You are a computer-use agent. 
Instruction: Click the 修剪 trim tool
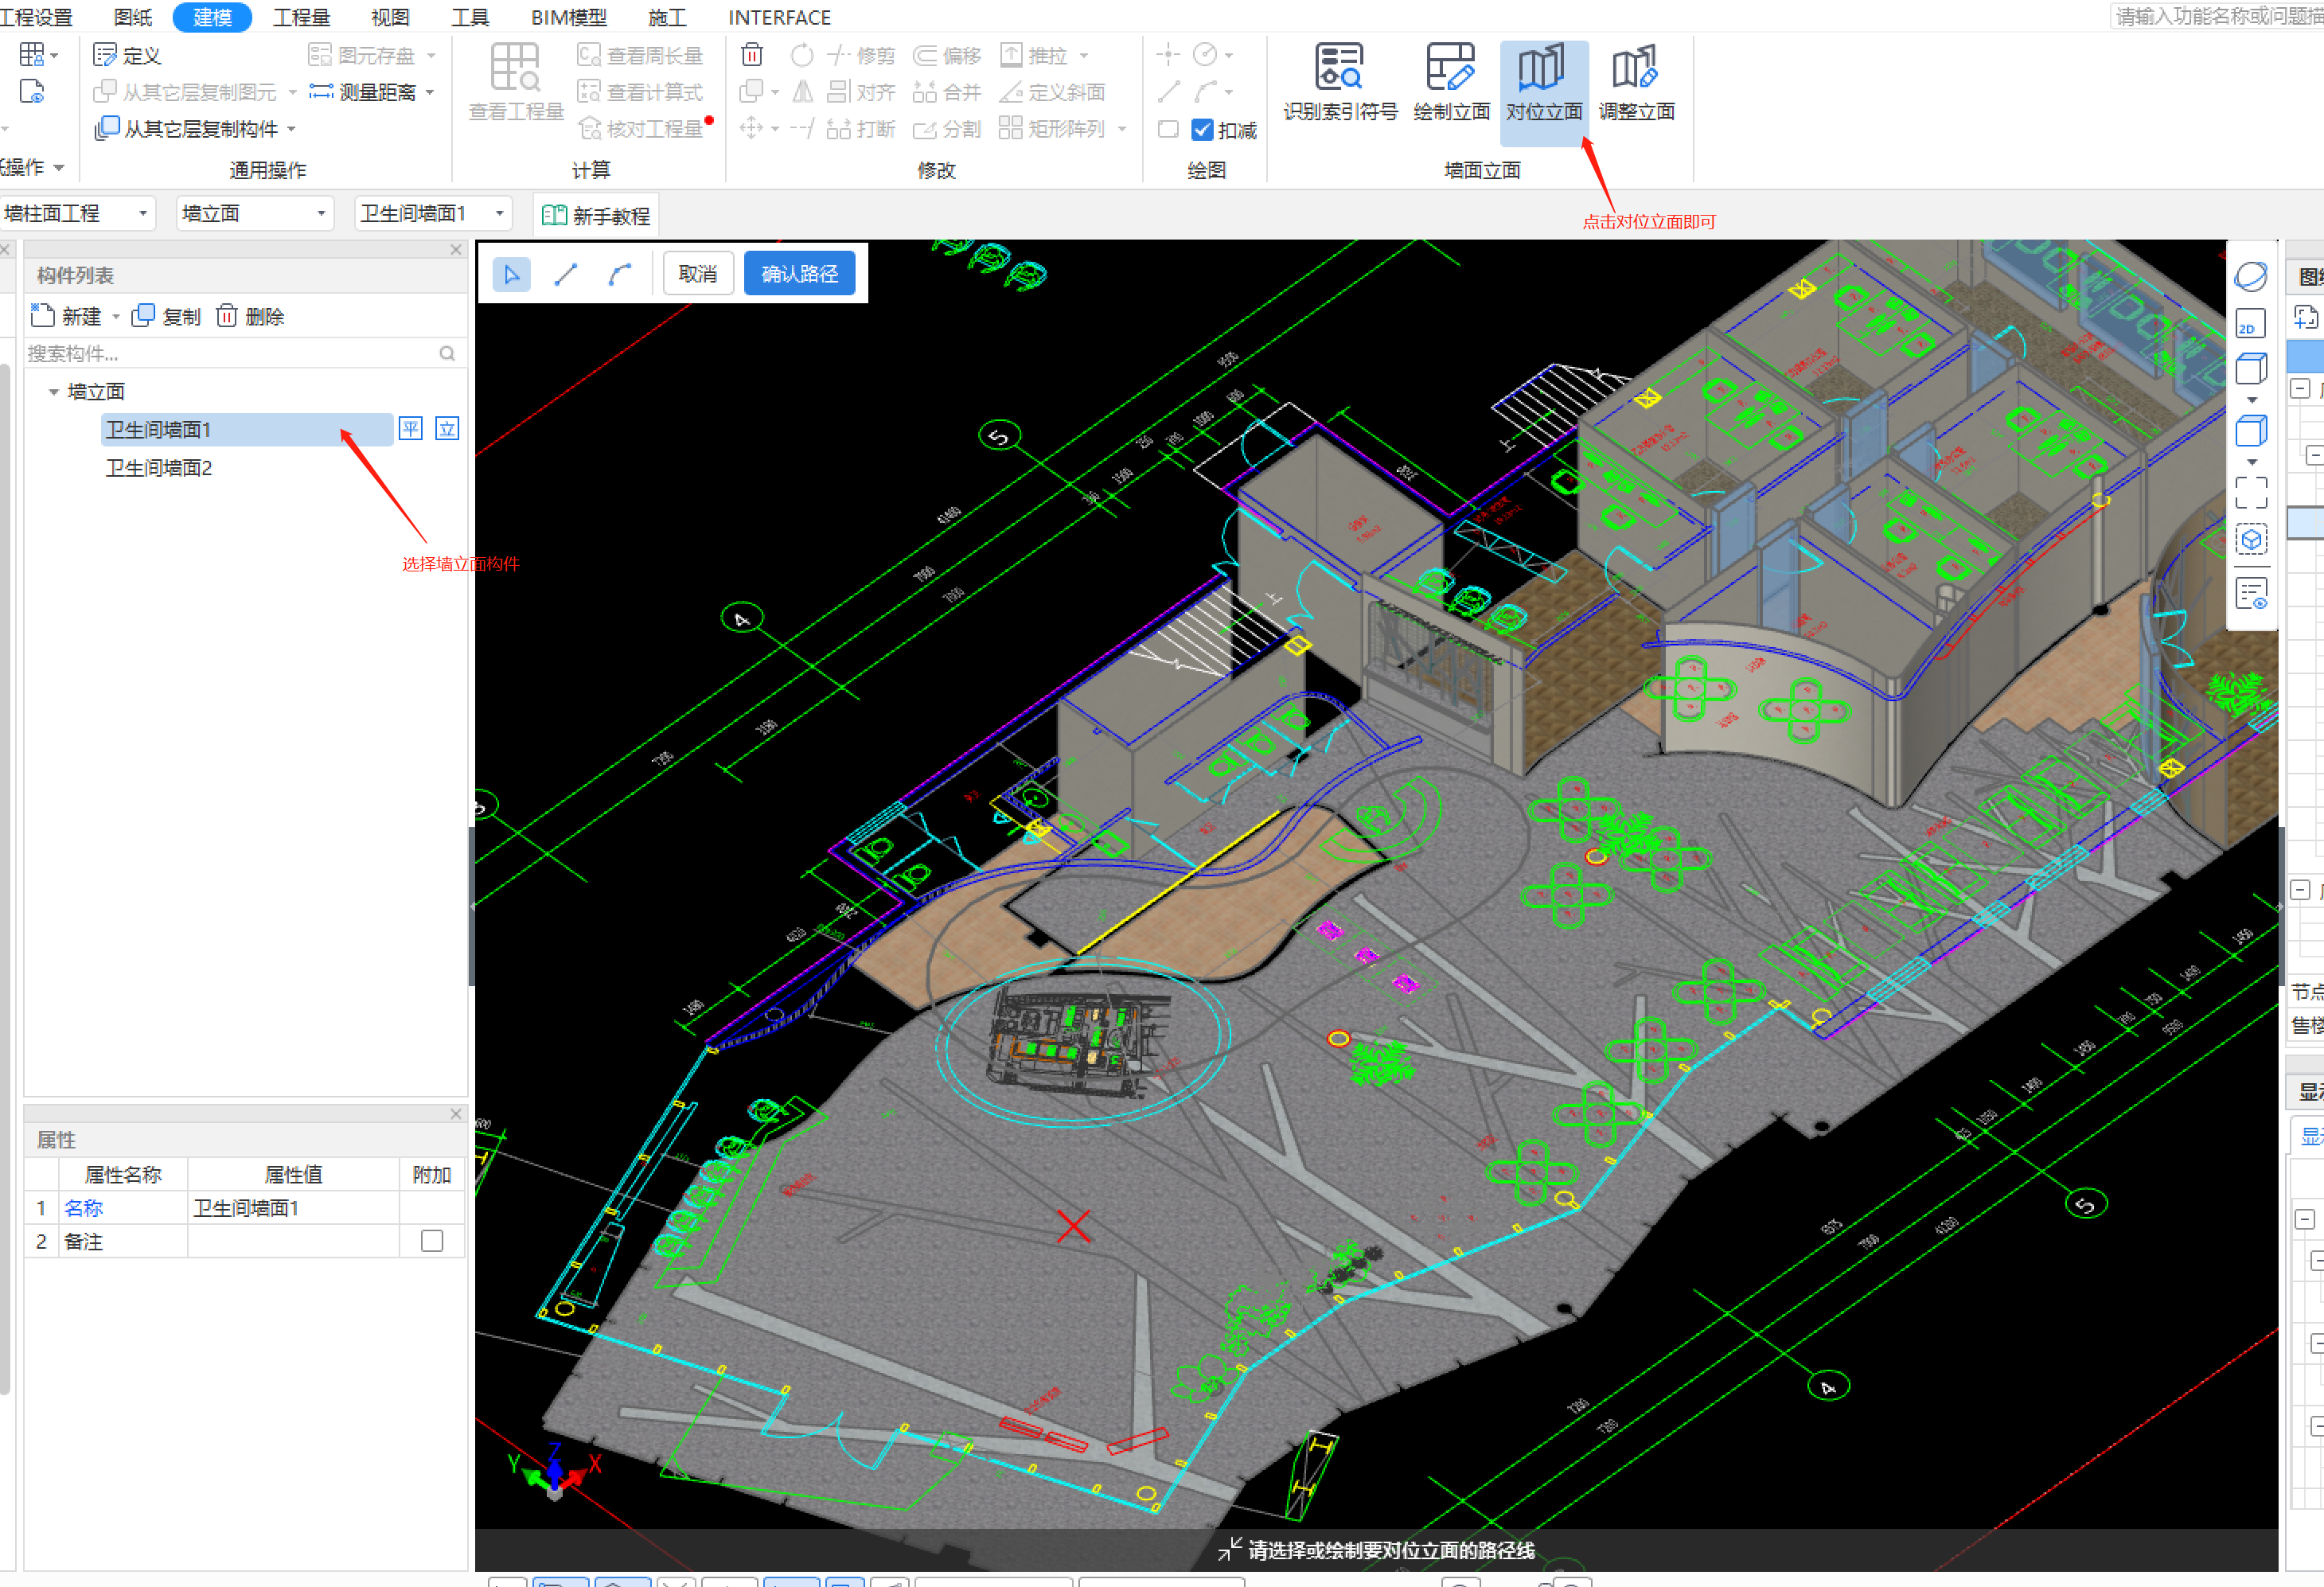click(x=861, y=55)
